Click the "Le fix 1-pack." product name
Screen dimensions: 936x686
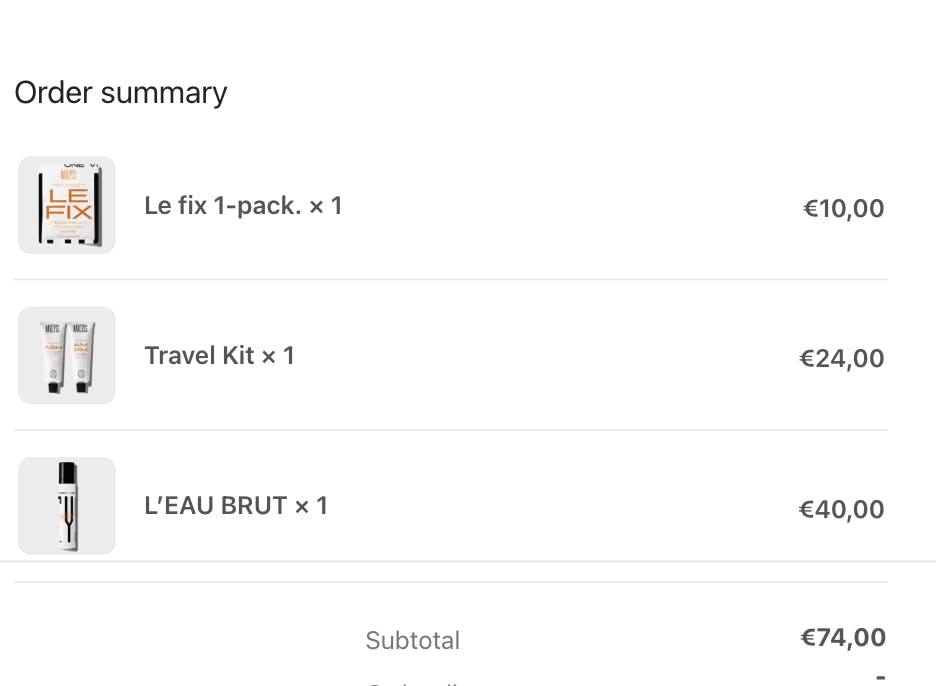click(x=222, y=206)
